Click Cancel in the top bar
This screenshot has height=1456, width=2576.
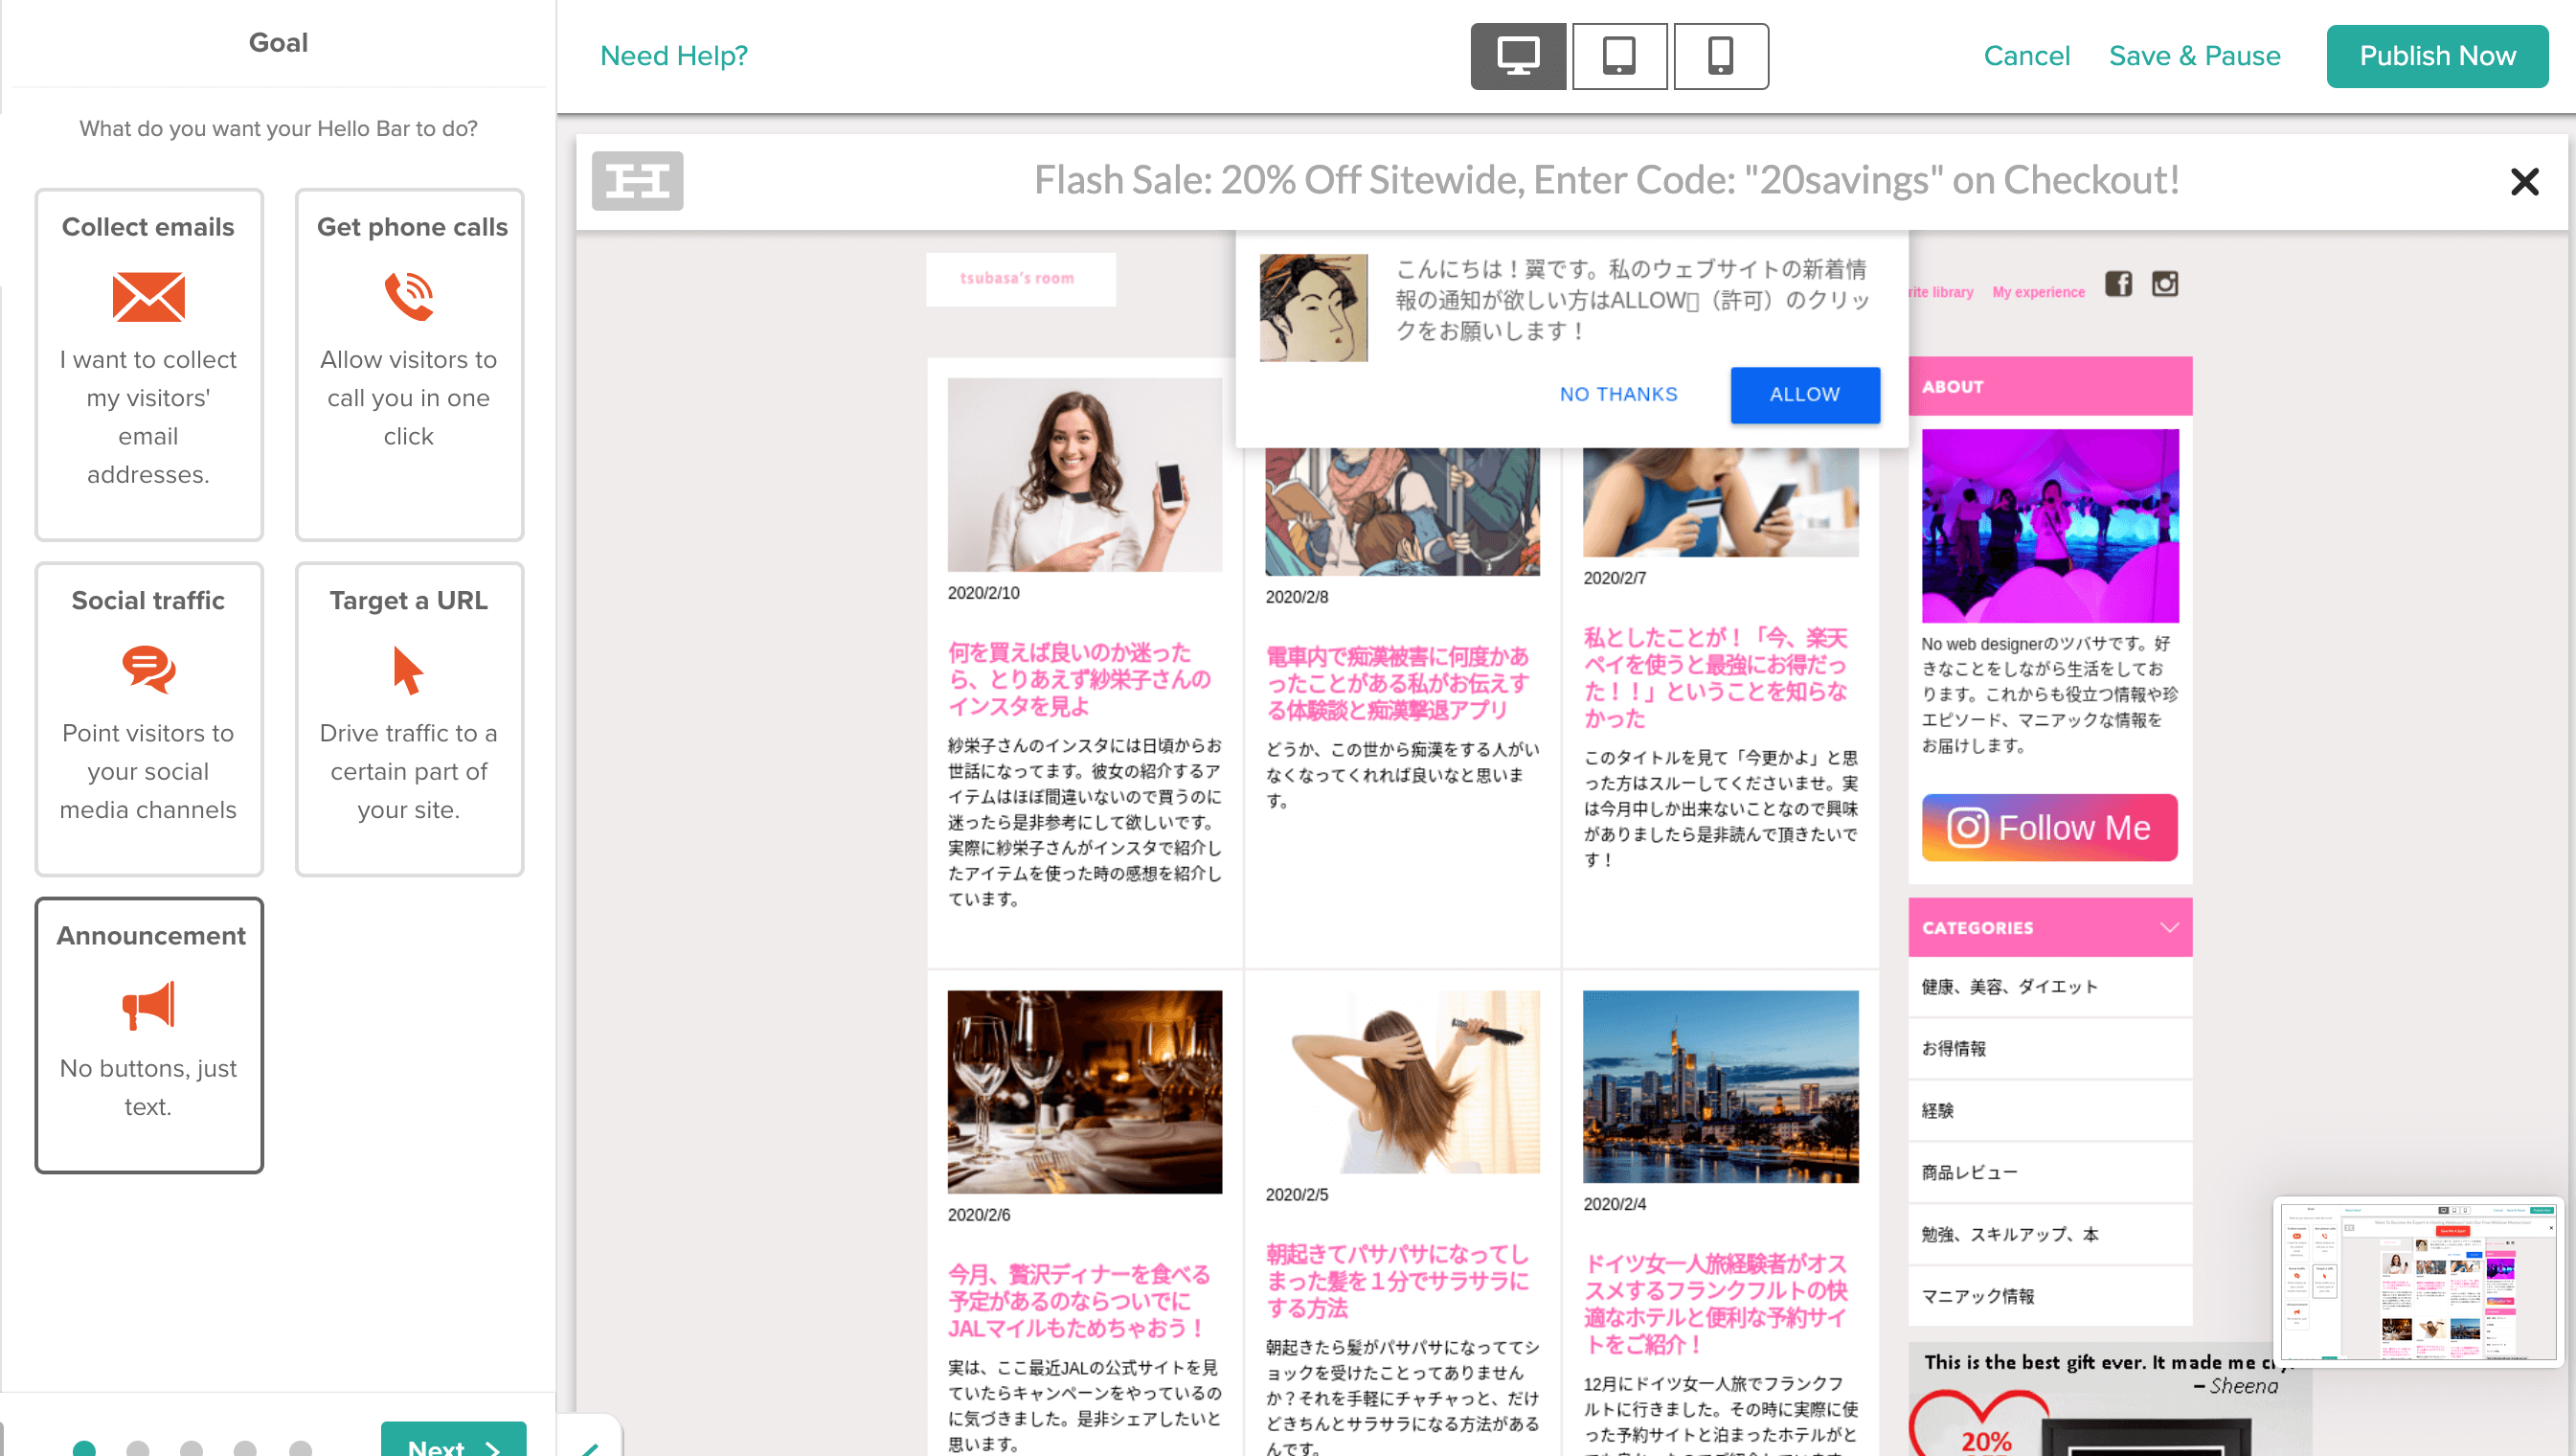2026,56
